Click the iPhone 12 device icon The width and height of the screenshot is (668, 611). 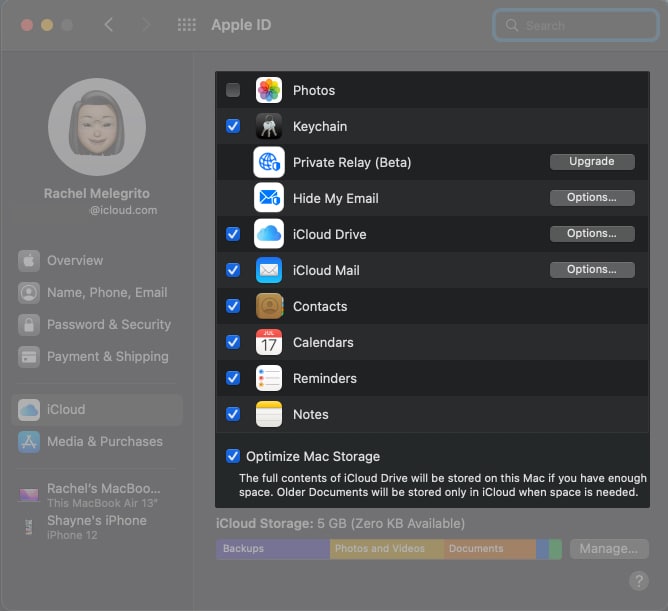(29, 527)
